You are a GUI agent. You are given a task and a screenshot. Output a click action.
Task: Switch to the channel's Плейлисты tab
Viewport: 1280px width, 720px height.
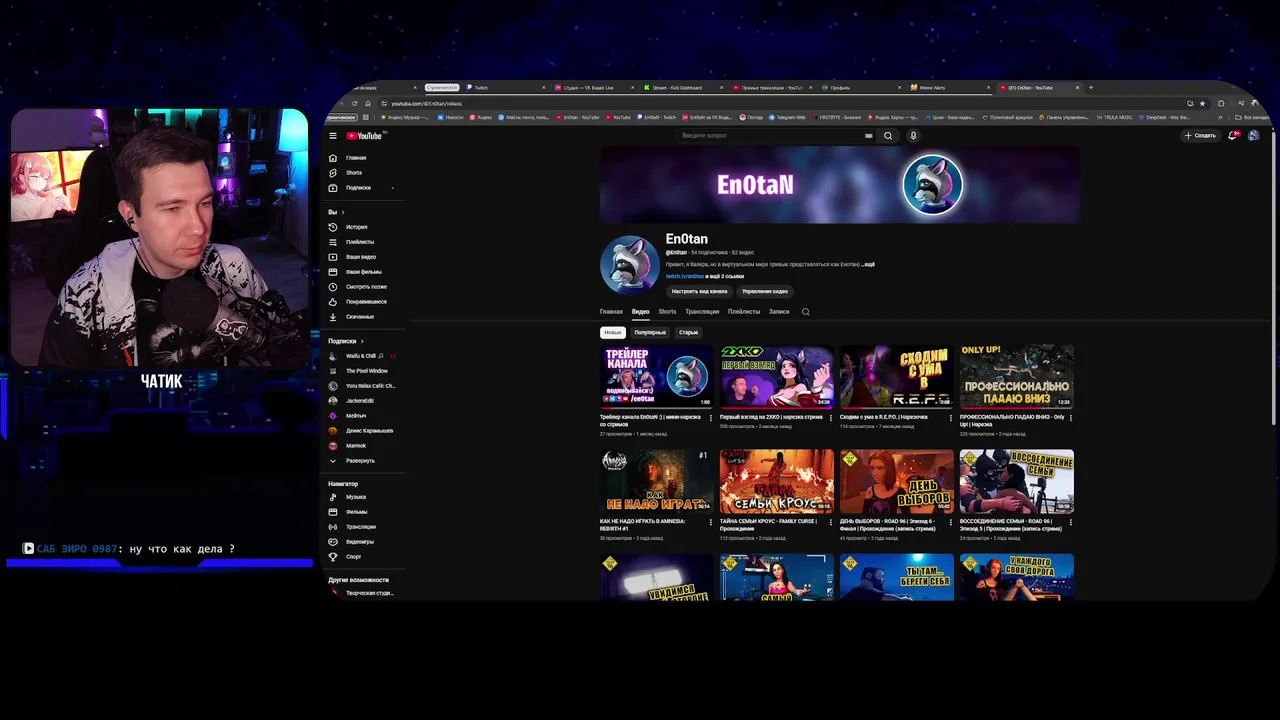point(744,312)
